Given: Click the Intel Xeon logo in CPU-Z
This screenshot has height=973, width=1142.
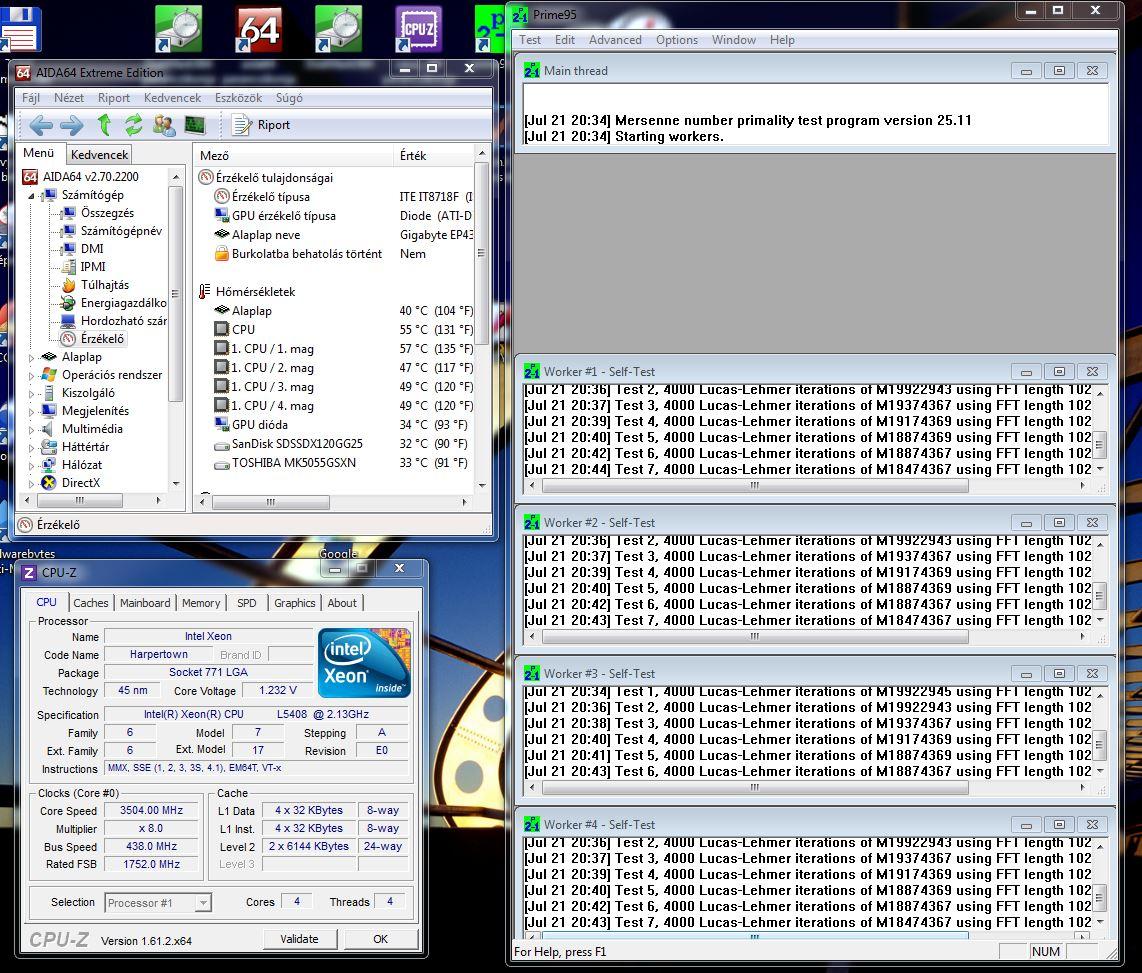Looking at the screenshot, I should click(x=364, y=663).
